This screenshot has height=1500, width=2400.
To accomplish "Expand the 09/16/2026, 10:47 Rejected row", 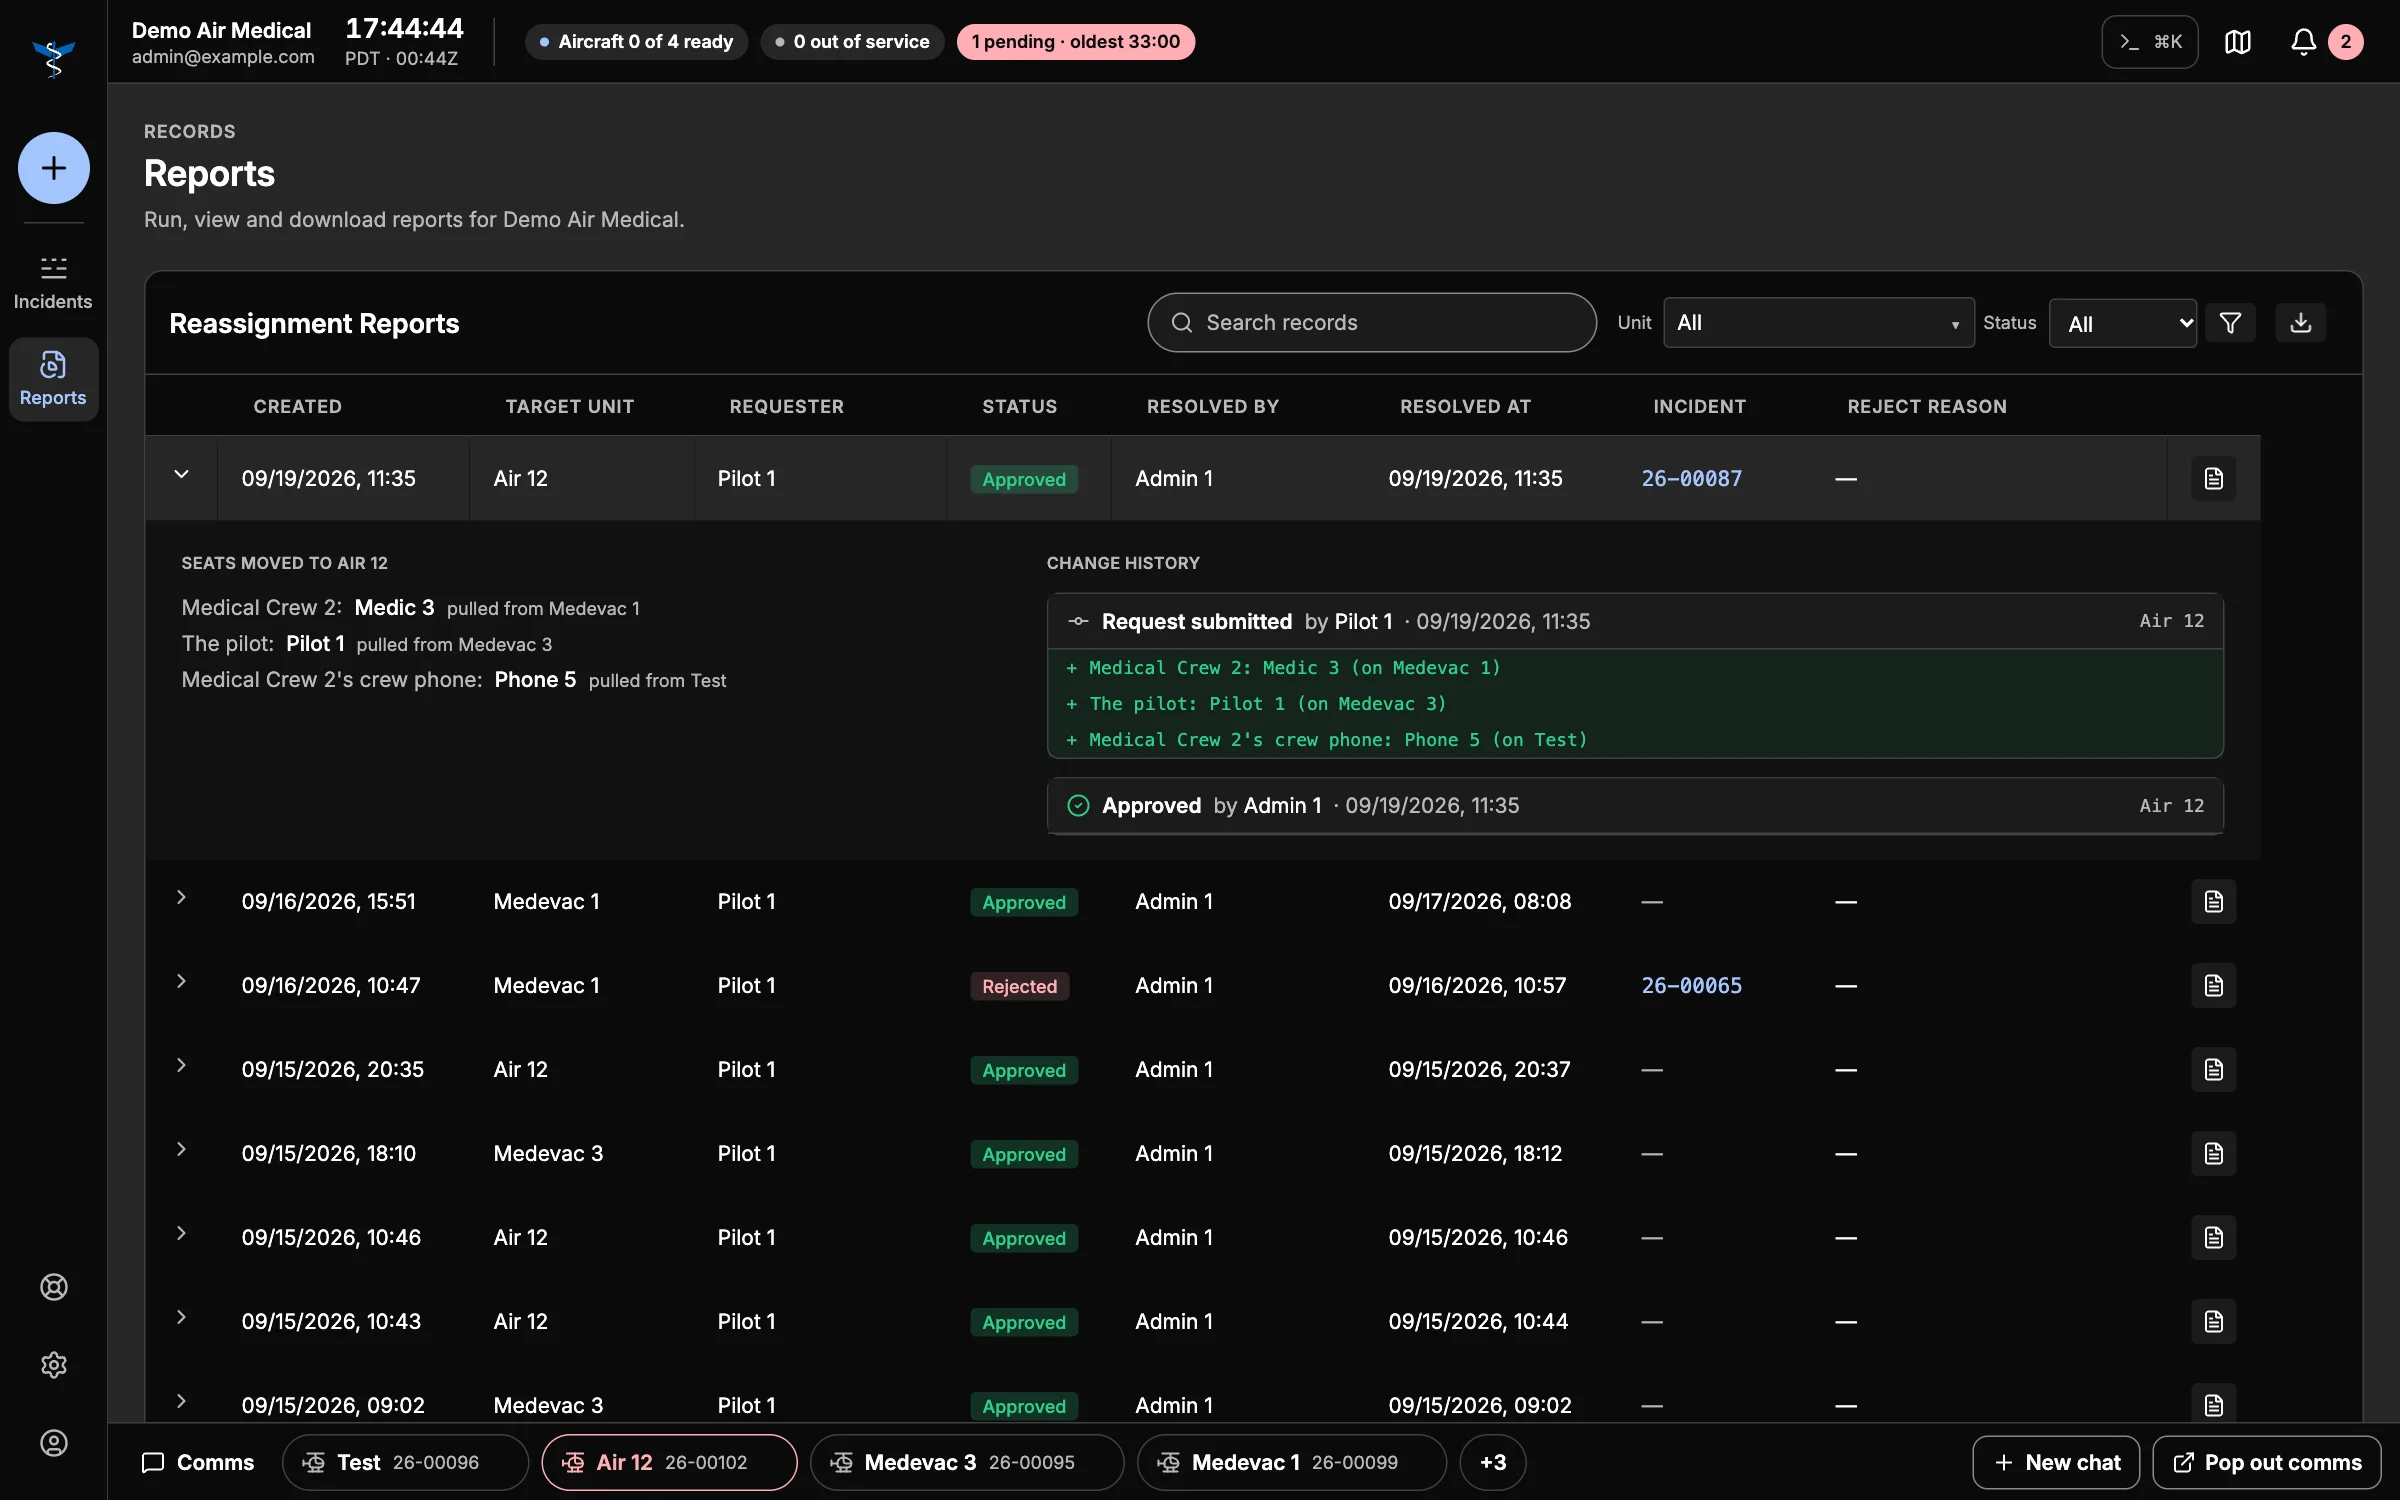I will (181, 982).
